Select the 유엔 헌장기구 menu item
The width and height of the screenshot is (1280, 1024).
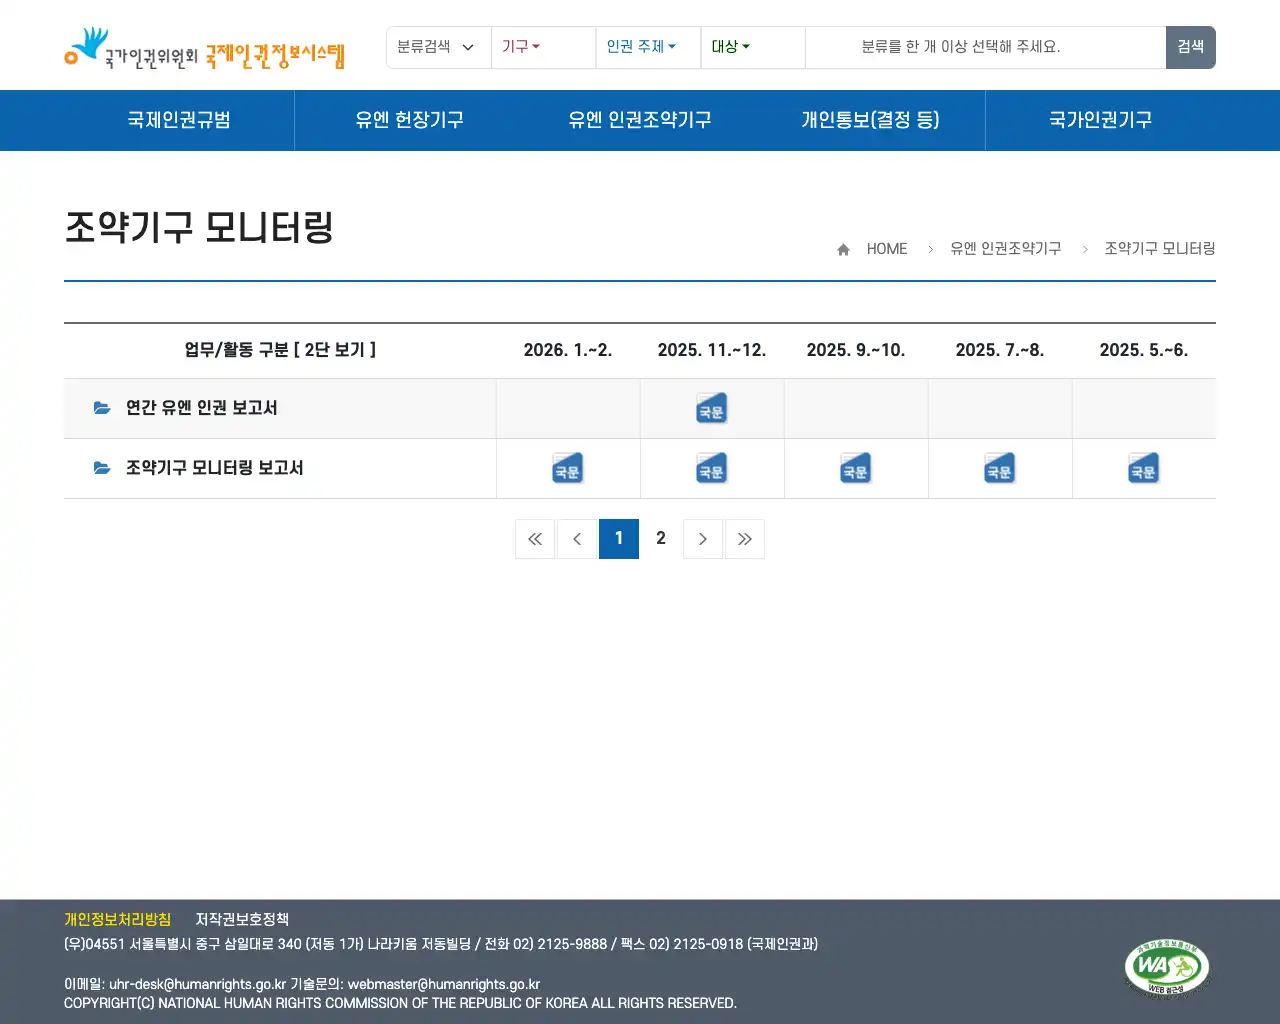click(410, 120)
